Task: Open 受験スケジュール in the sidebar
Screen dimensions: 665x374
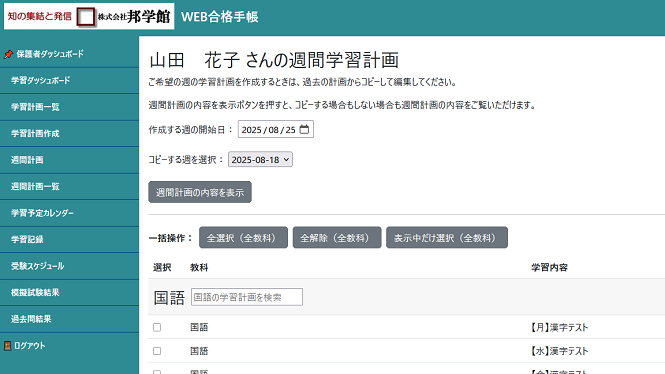Action: coord(38,266)
